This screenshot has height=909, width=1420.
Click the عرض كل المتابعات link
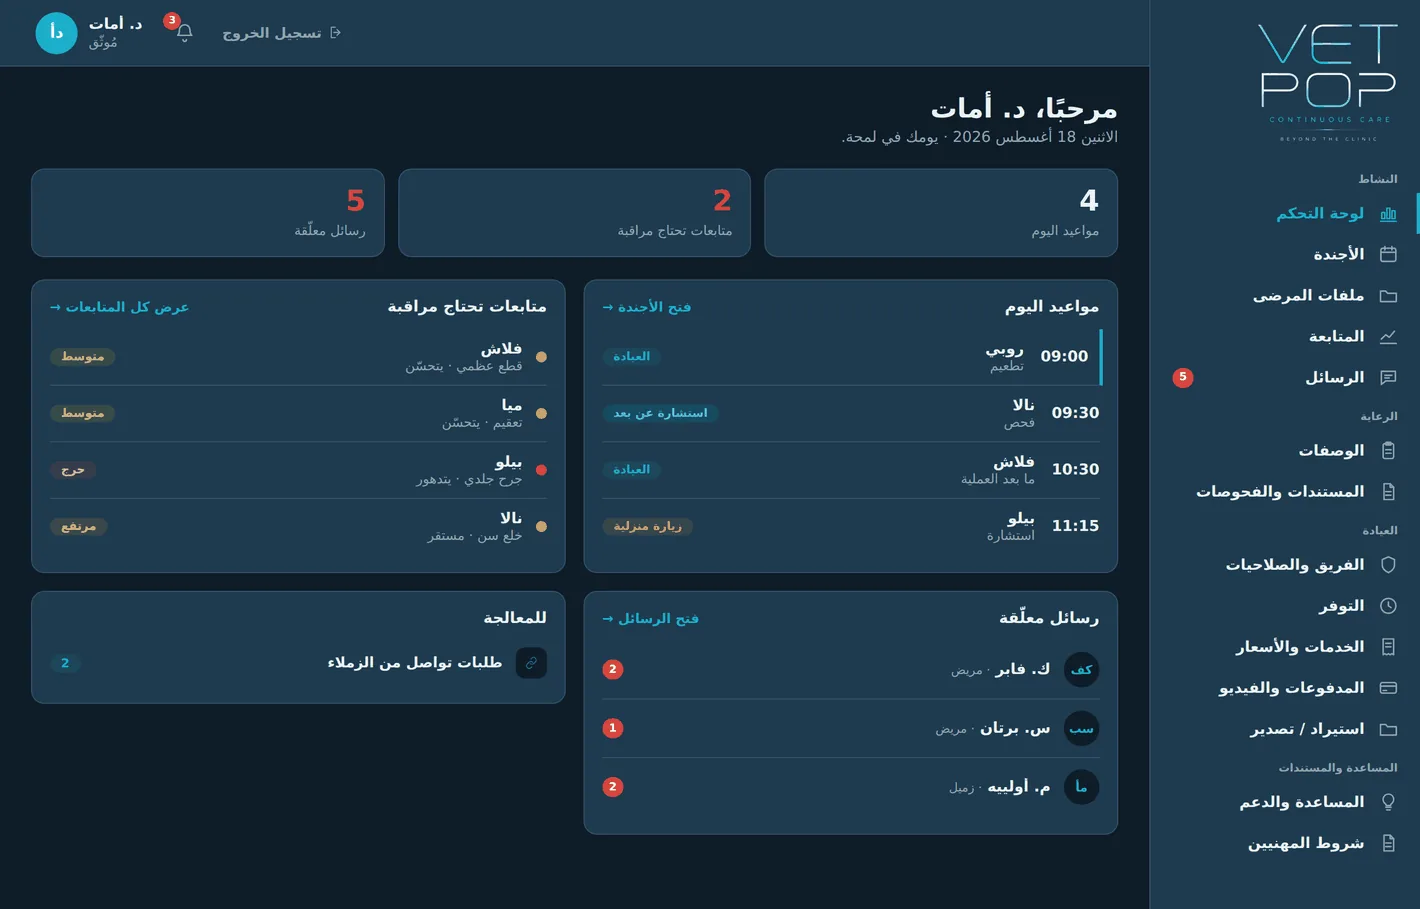[x=119, y=307]
